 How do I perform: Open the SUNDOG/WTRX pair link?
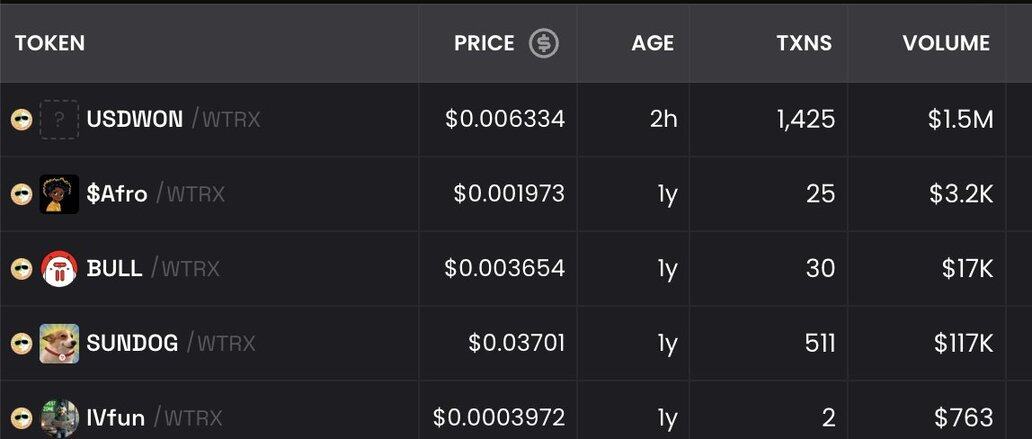click(171, 343)
